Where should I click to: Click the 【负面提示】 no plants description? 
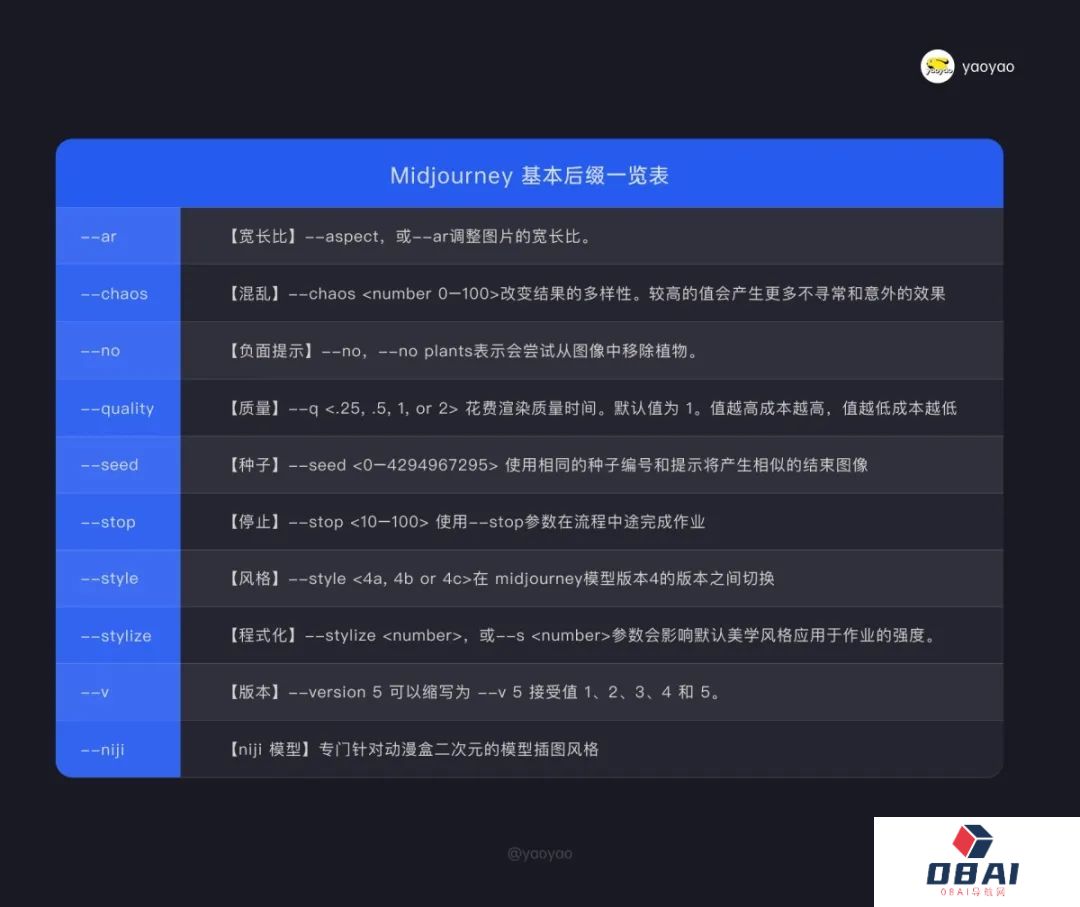pyautogui.click(x=462, y=351)
